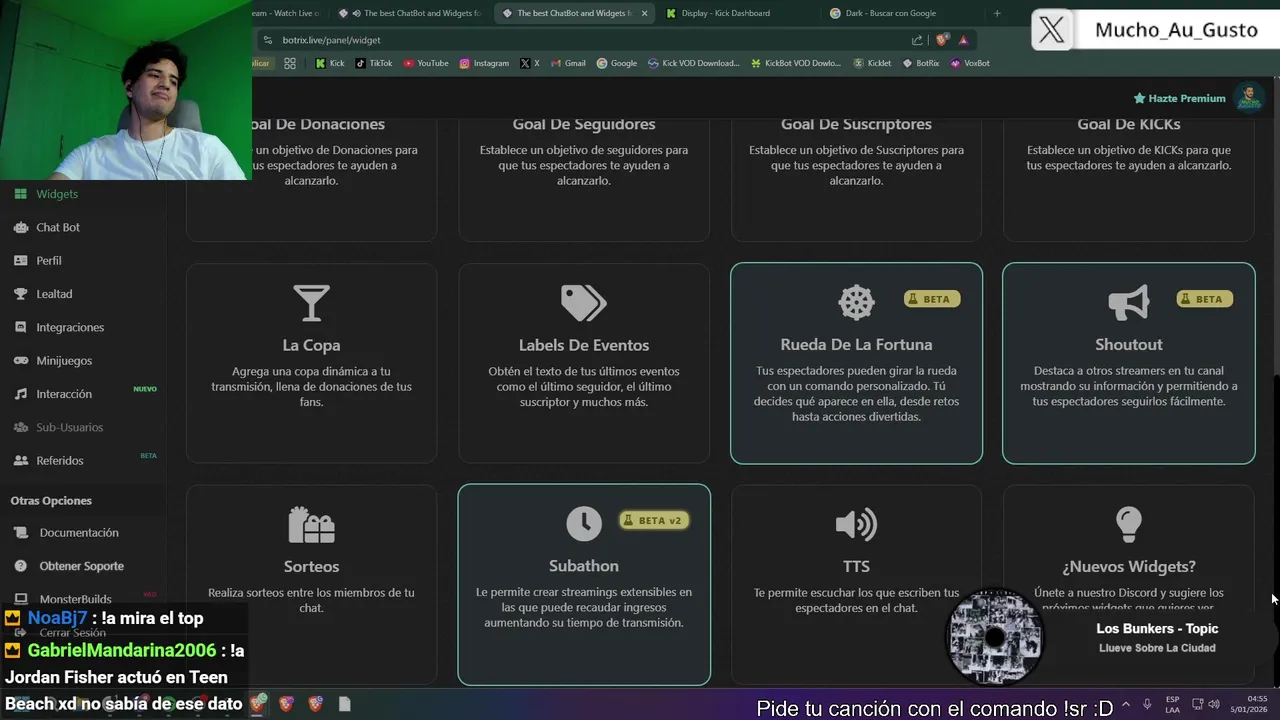1280x720 pixels.
Task: Click the volume icon in system tray
Action: [x=1213, y=704]
